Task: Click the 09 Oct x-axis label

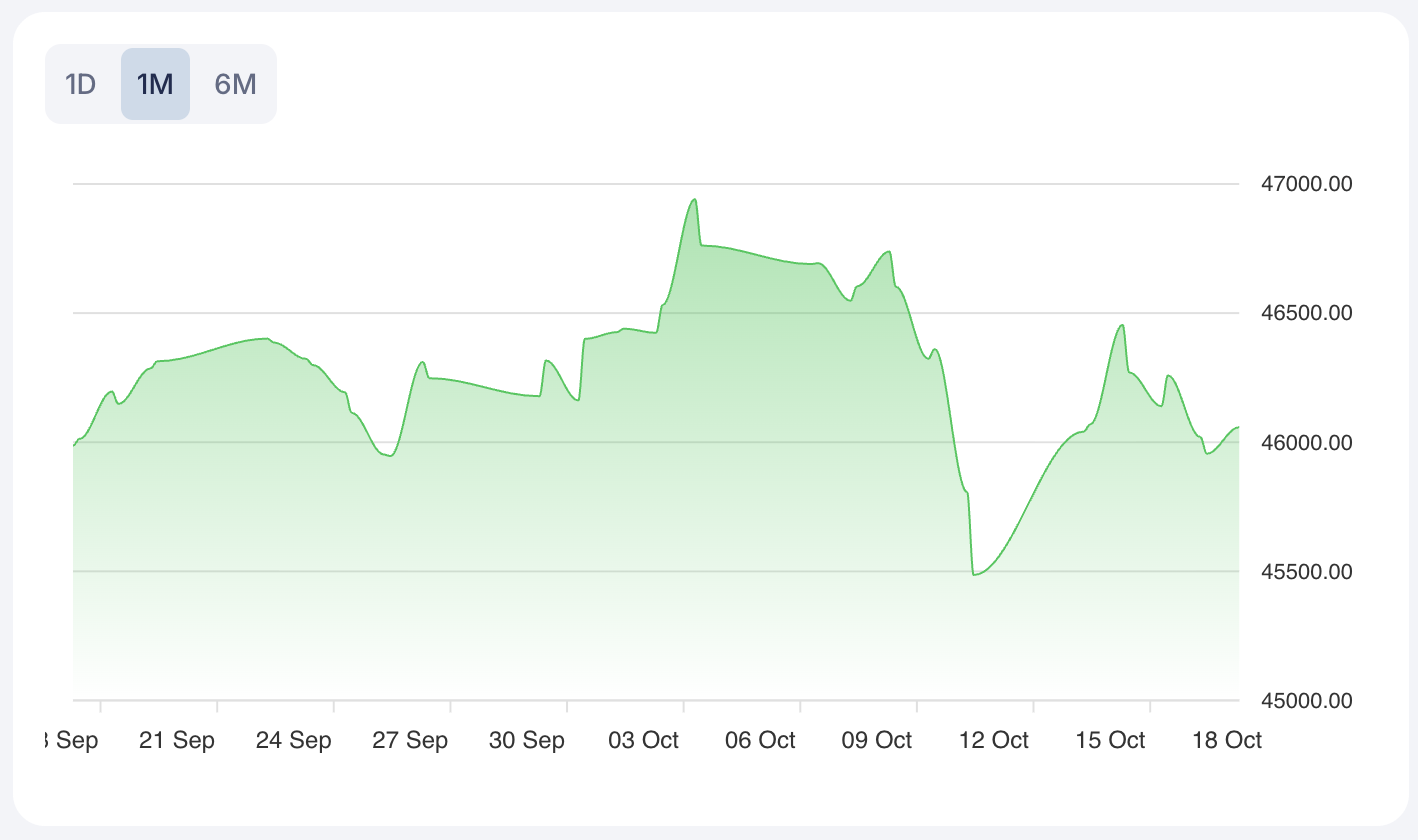Action: pyautogui.click(x=877, y=740)
